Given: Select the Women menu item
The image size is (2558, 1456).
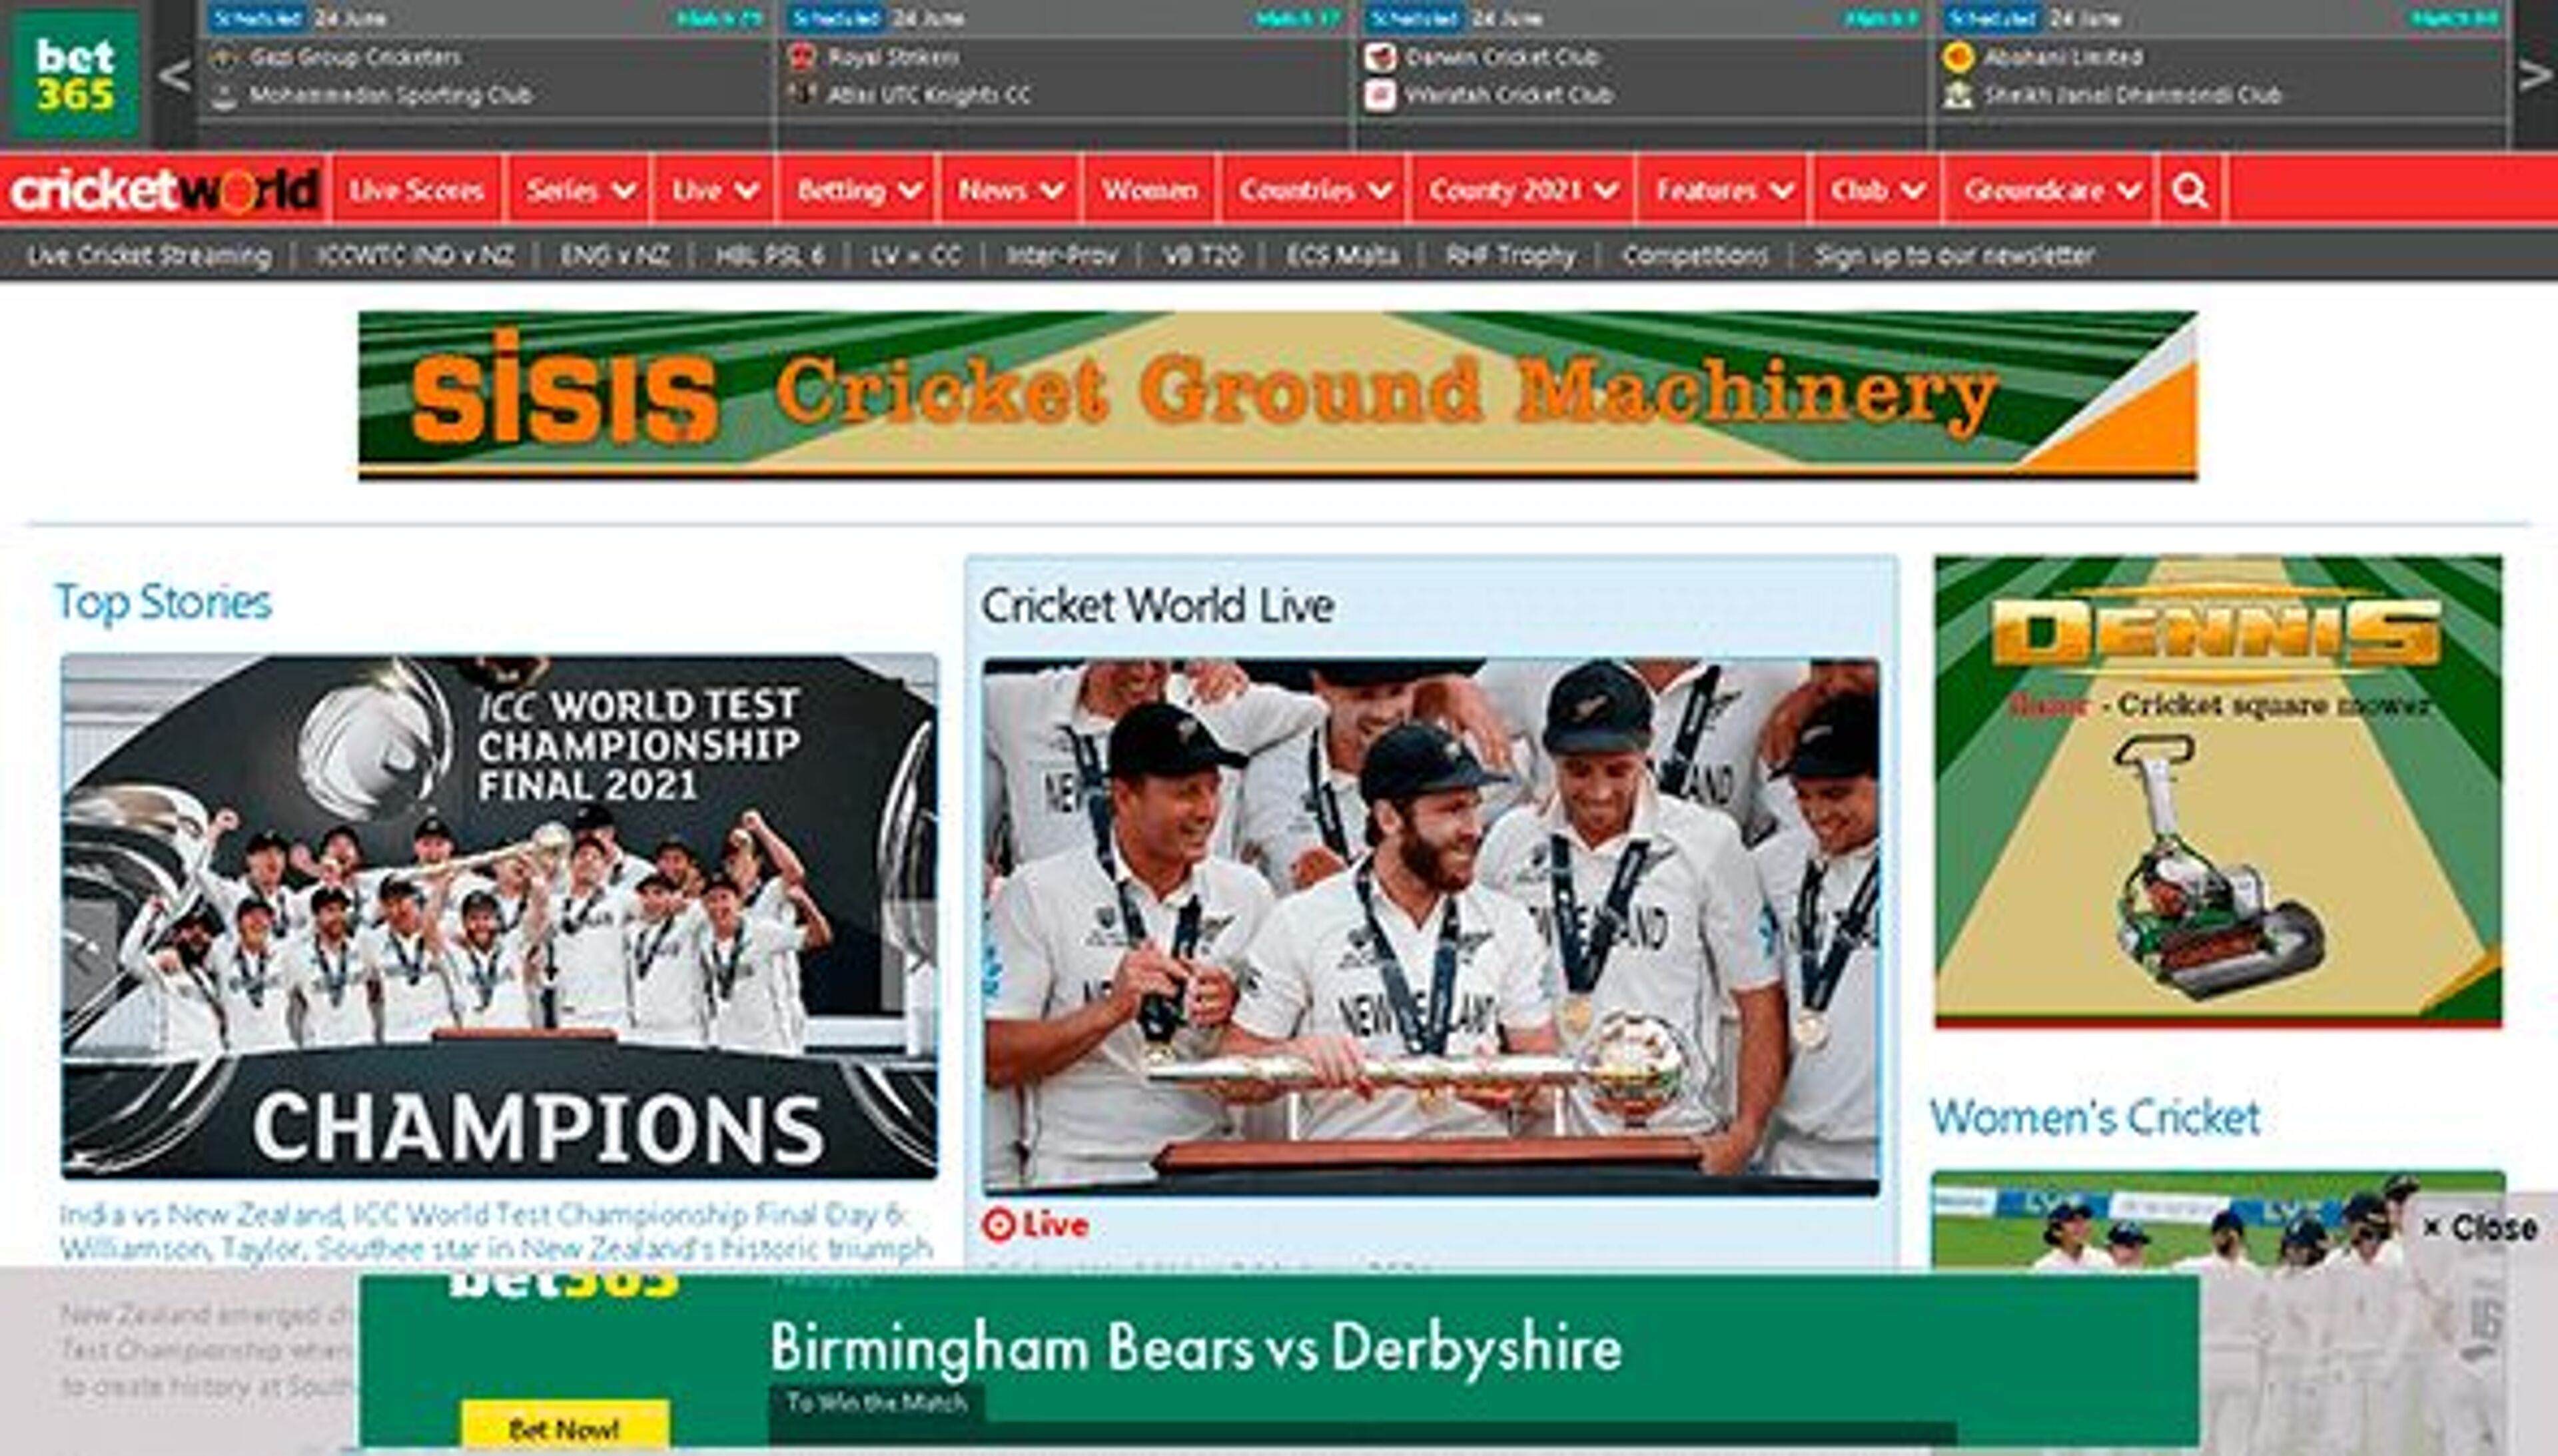Looking at the screenshot, I should point(1149,190).
